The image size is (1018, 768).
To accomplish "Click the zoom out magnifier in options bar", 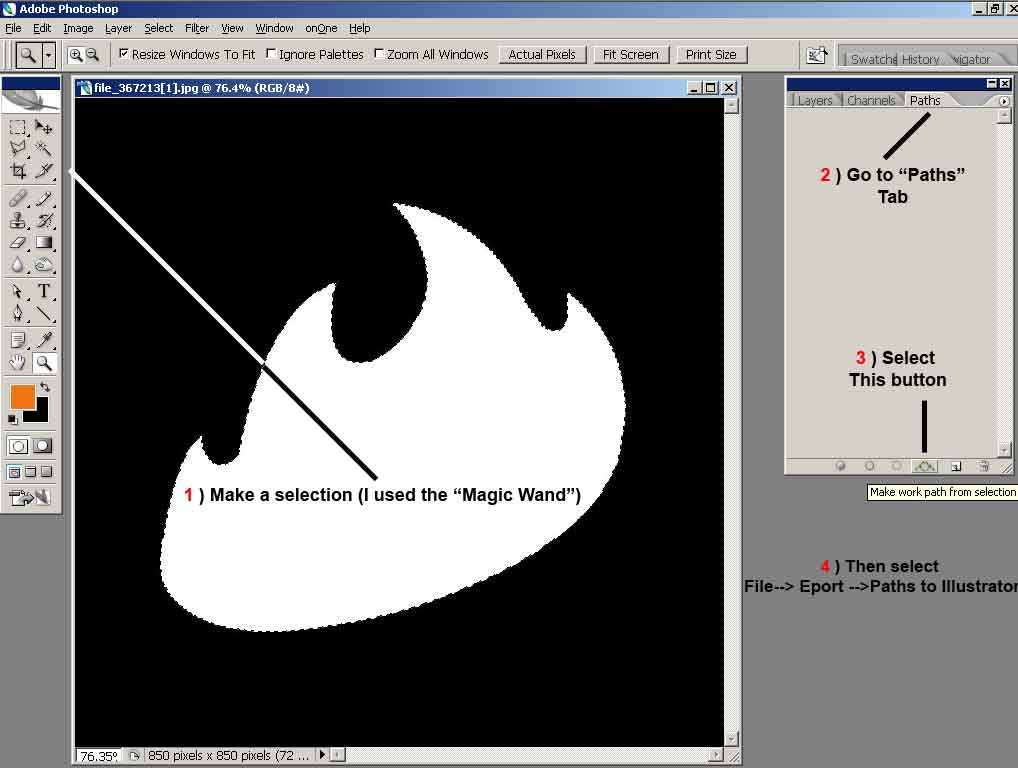I will (x=92, y=55).
